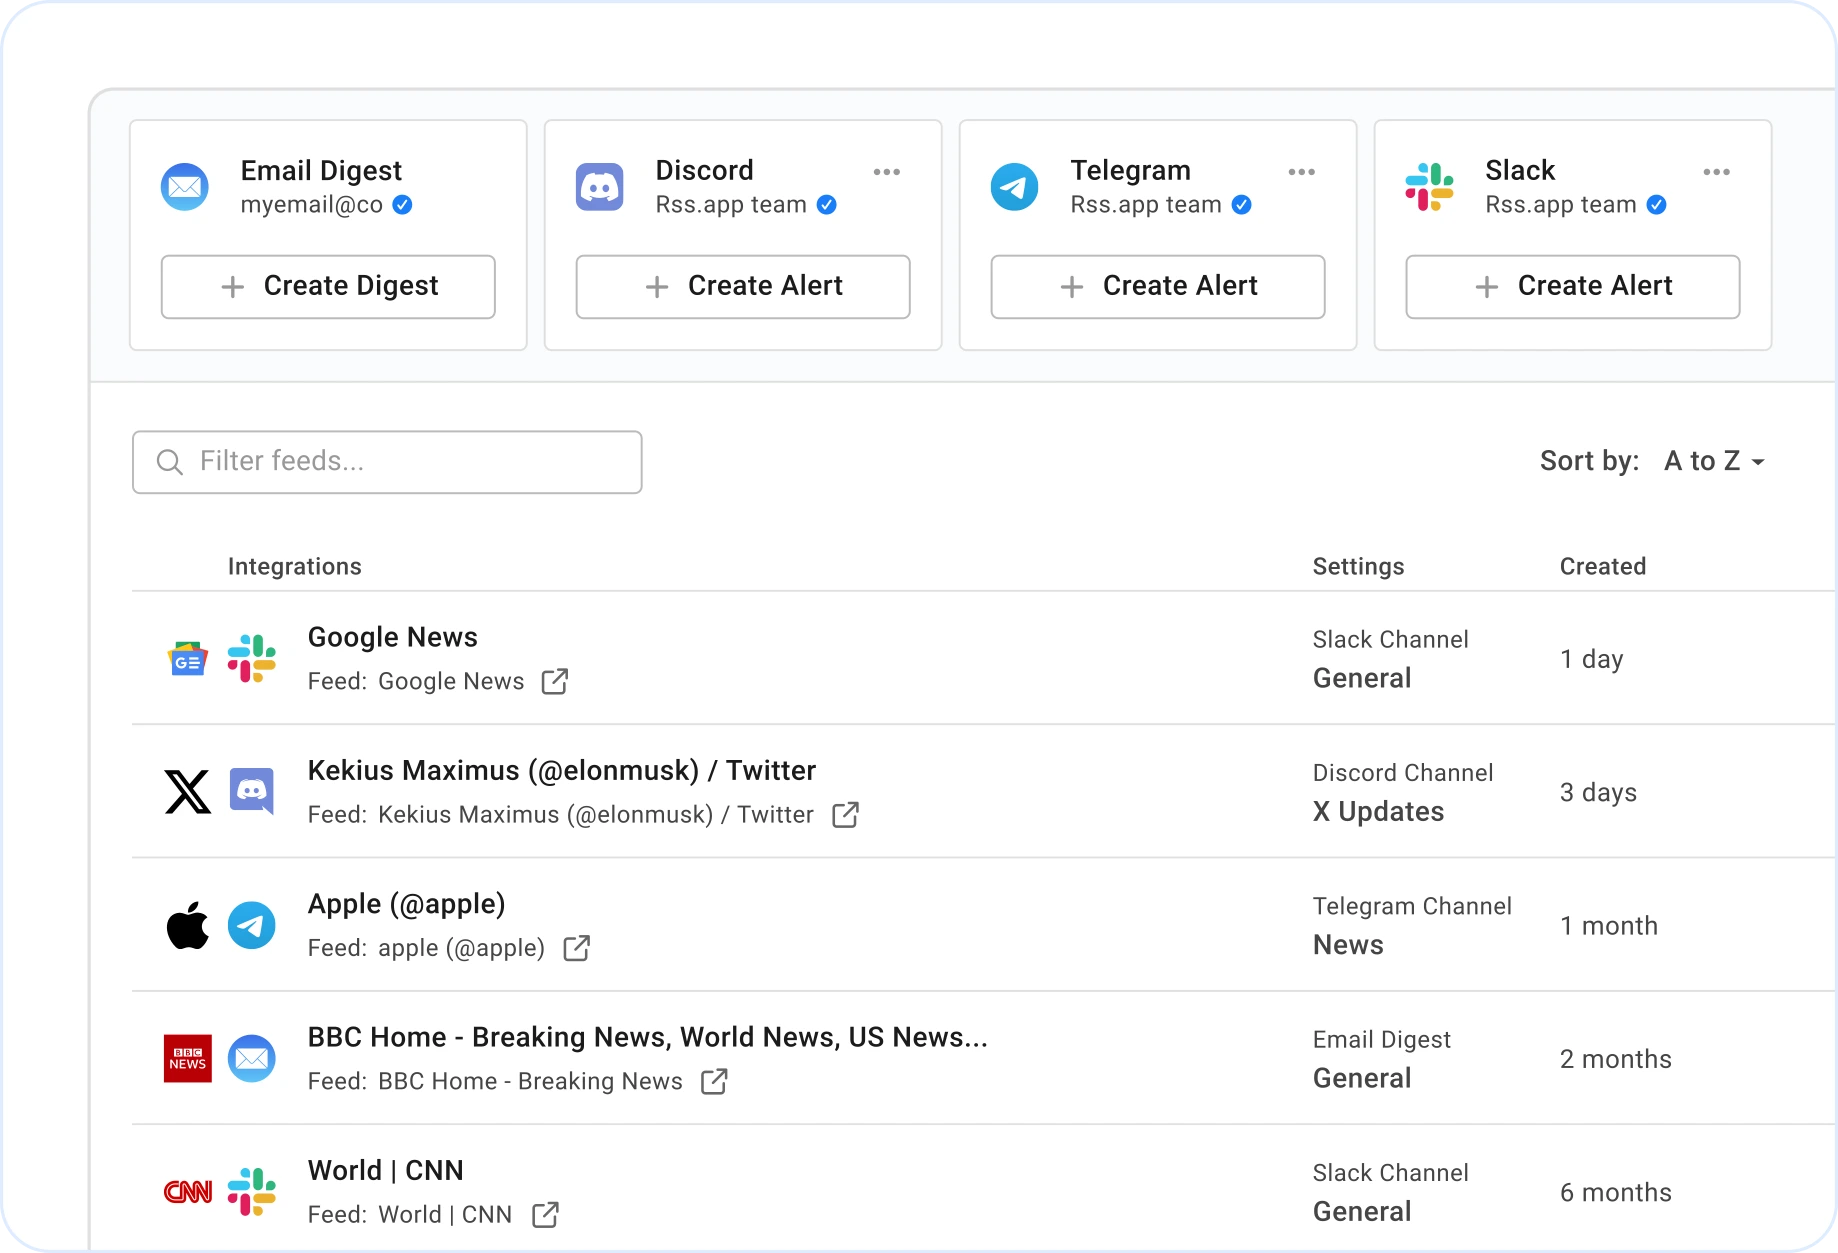Image resolution: width=1838 pixels, height=1253 pixels.
Task: Click the Email Digest card title
Action: 321,171
